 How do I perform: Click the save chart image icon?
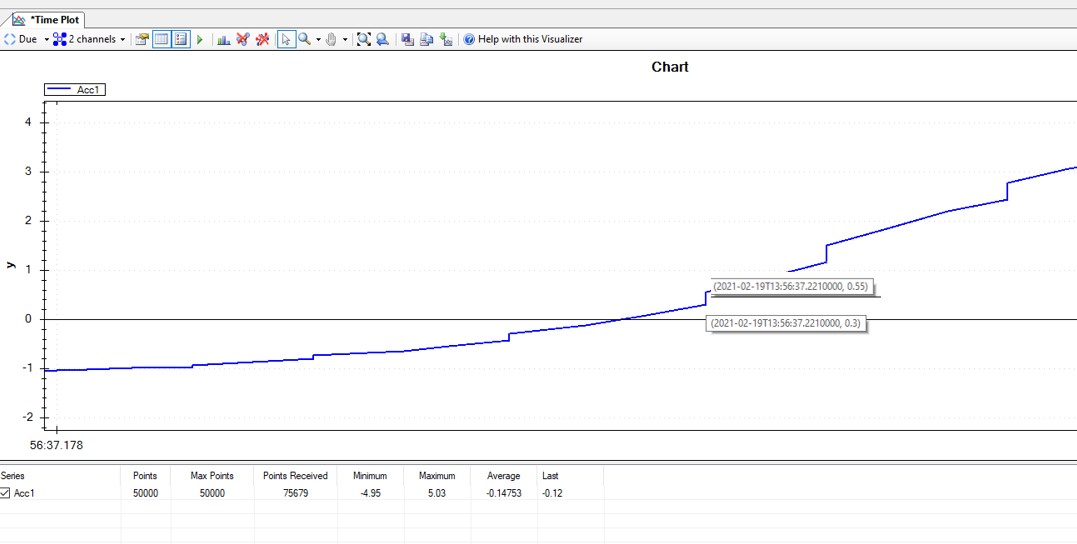click(x=407, y=39)
